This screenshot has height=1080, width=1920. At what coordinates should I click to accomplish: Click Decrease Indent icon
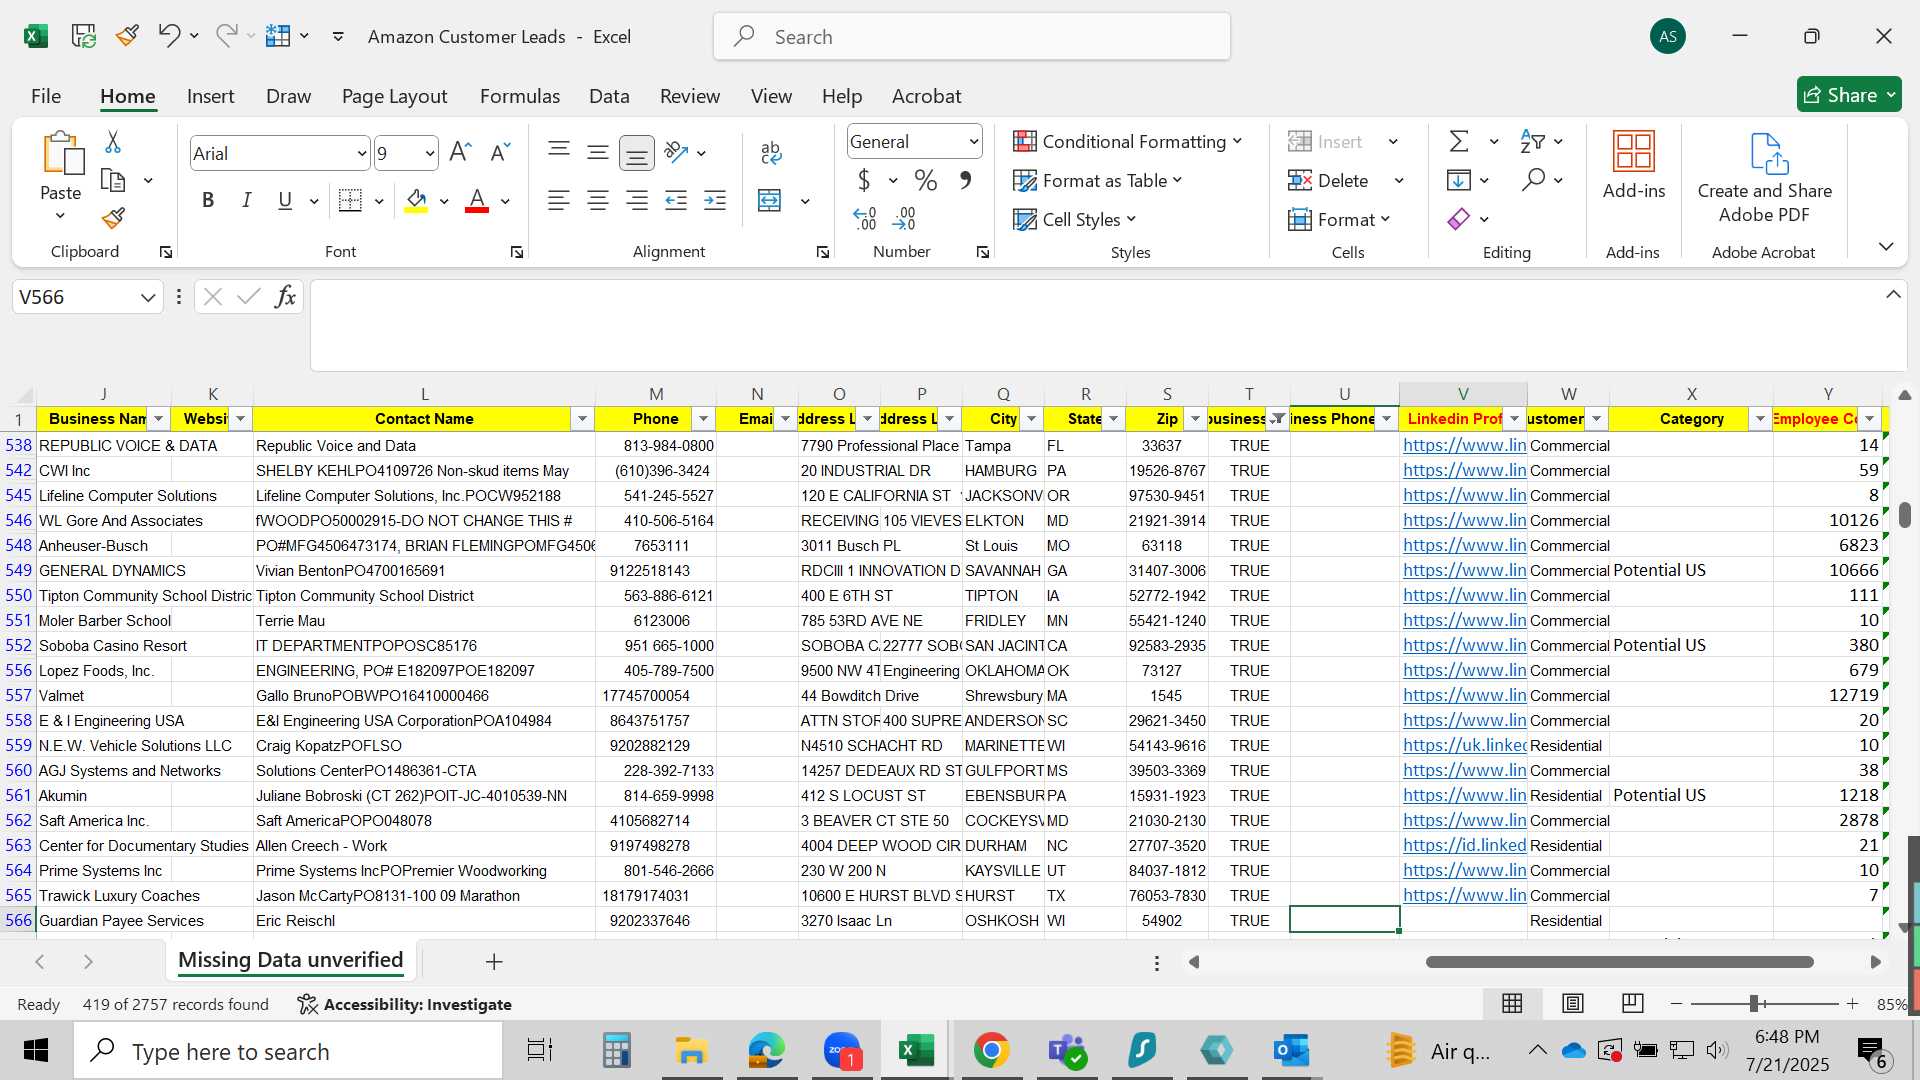pos(676,200)
